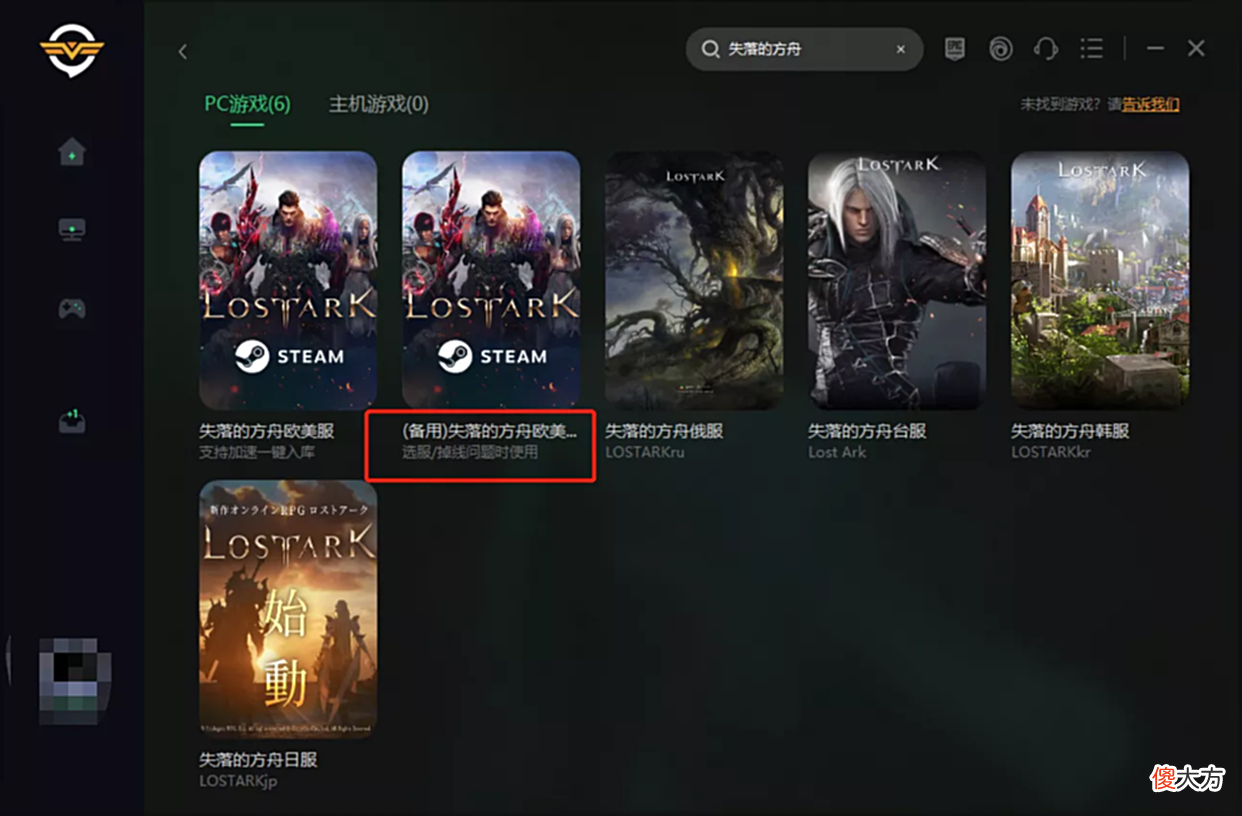This screenshot has width=1242, height=816.
Task: Minimize the window
Action: 1155,48
